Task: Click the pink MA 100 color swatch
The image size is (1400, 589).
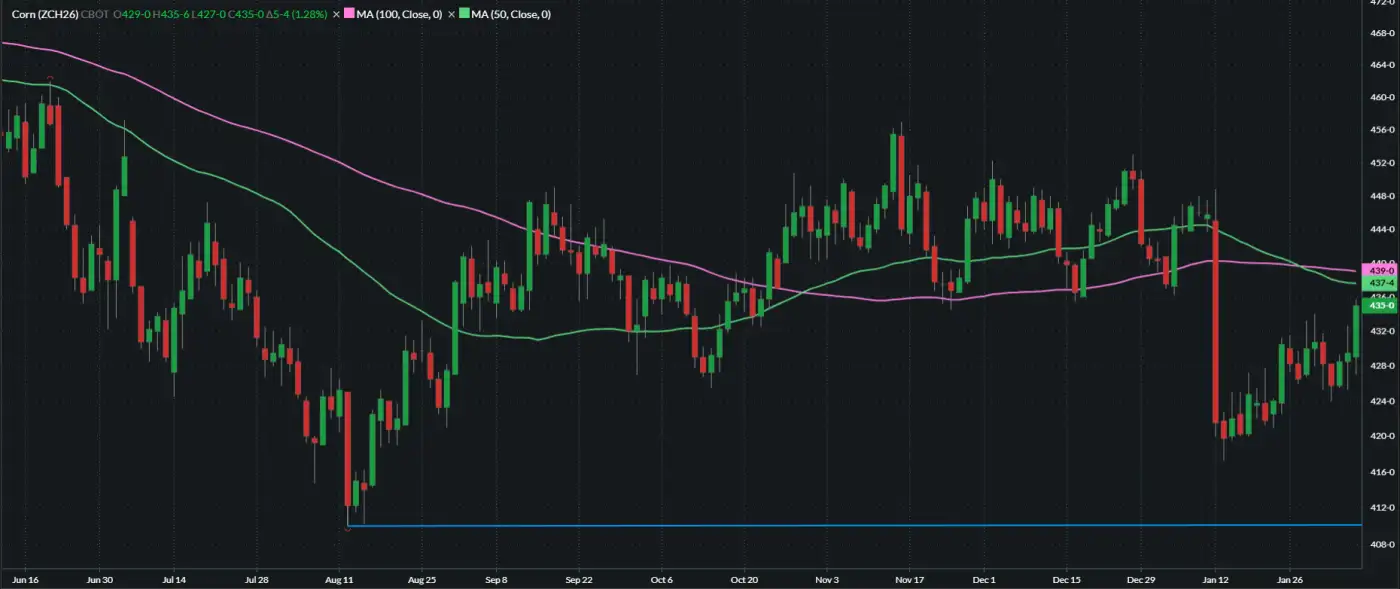Action: tap(349, 15)
